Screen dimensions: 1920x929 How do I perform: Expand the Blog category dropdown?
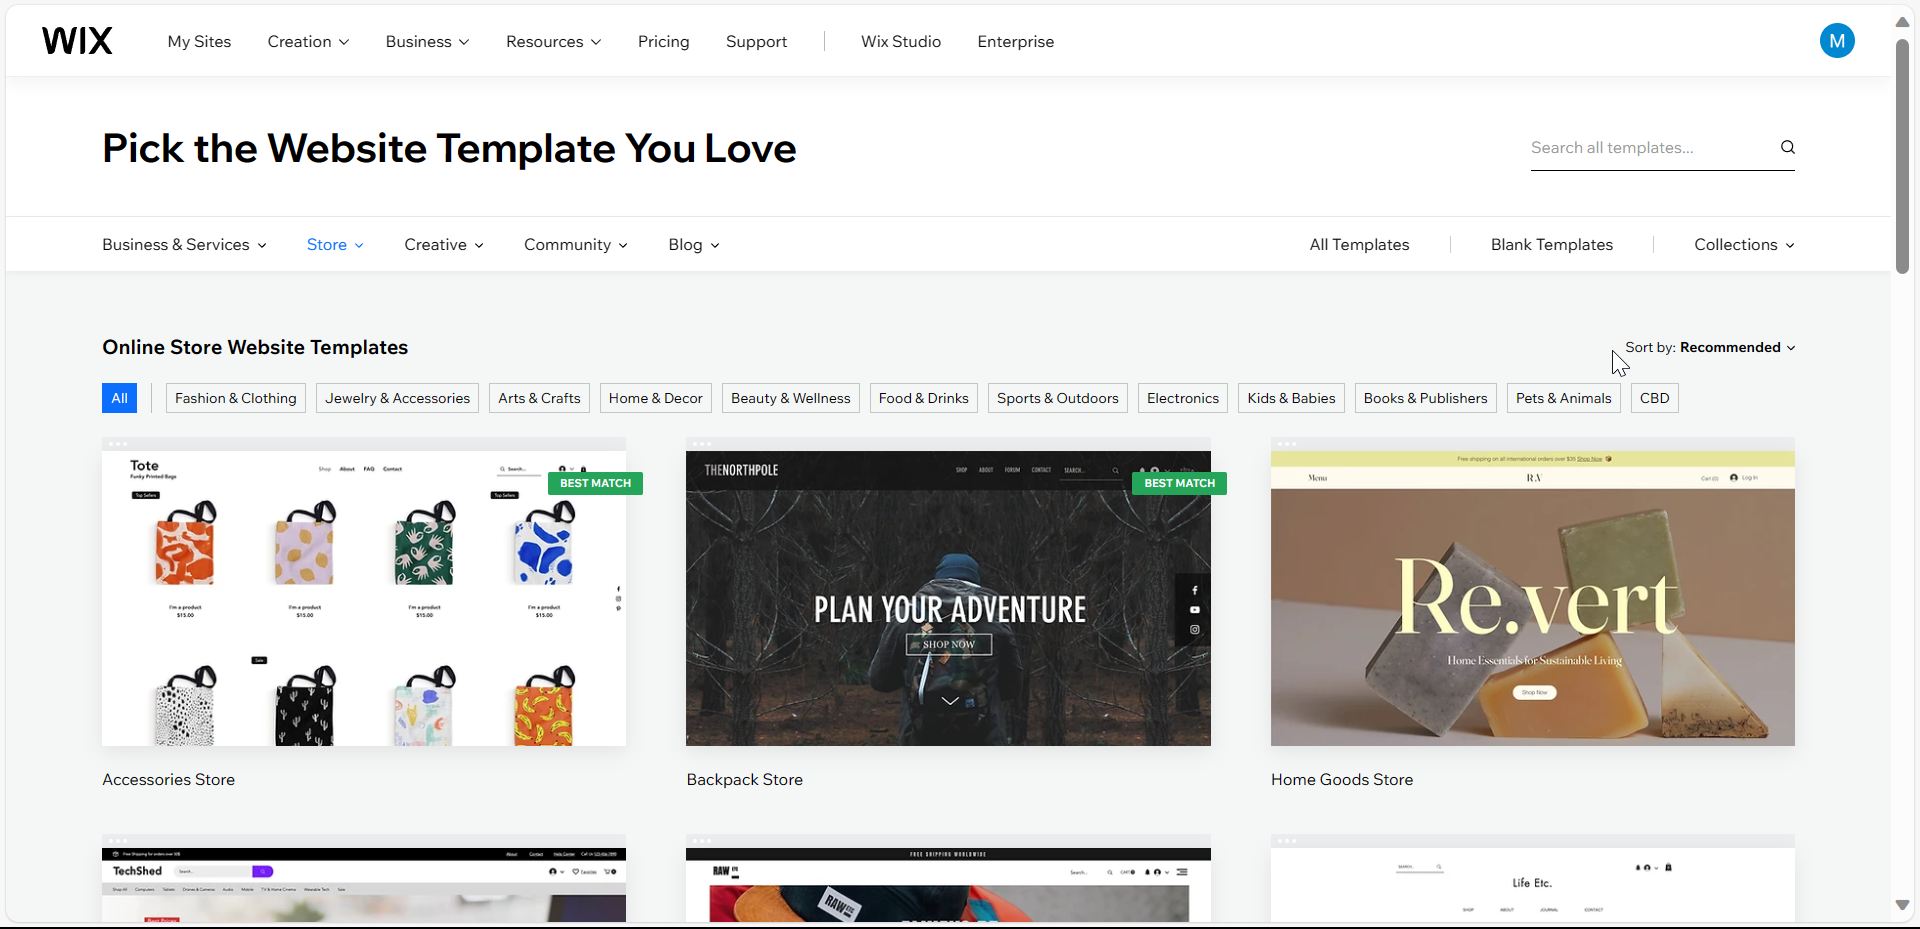tap(694, 245)
